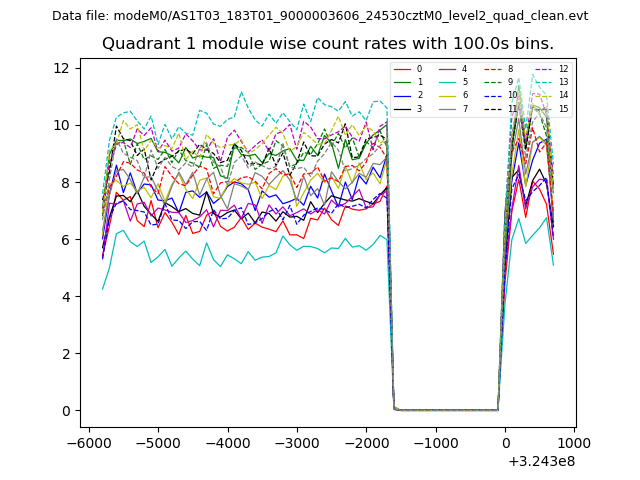Click the red solid line legend entry 0
The image size is (640, 480).
click(408, 69)
